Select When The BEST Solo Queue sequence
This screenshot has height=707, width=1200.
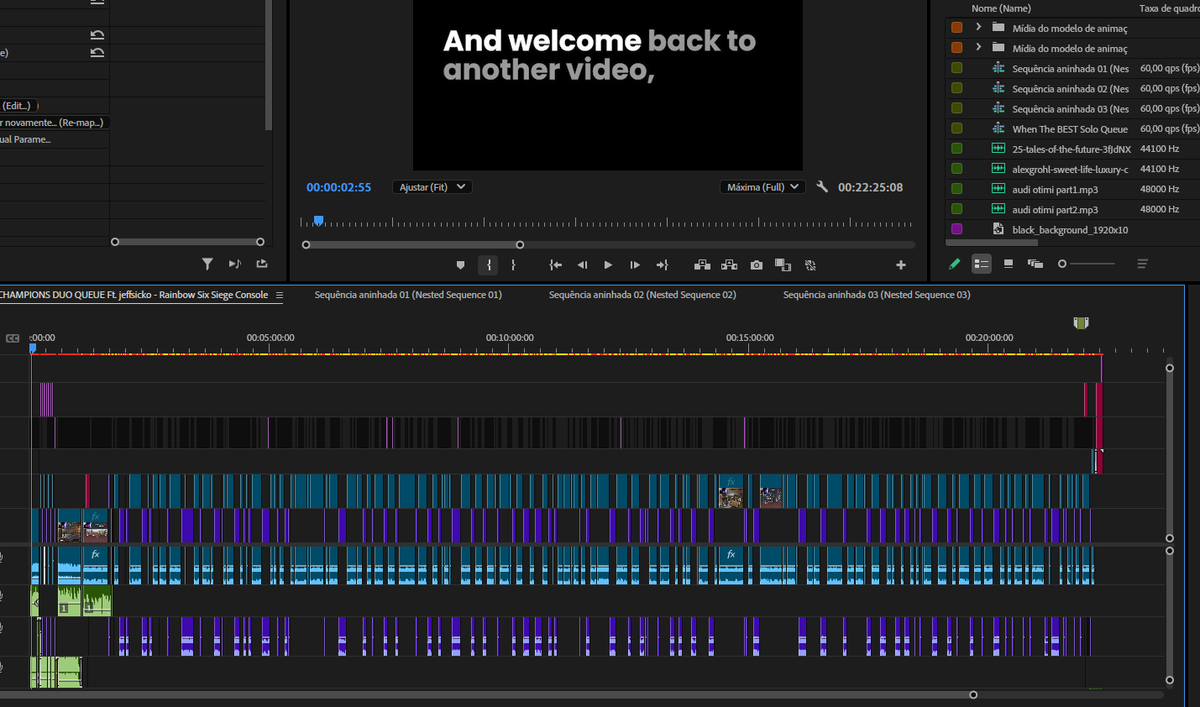tap(1070, 129)
